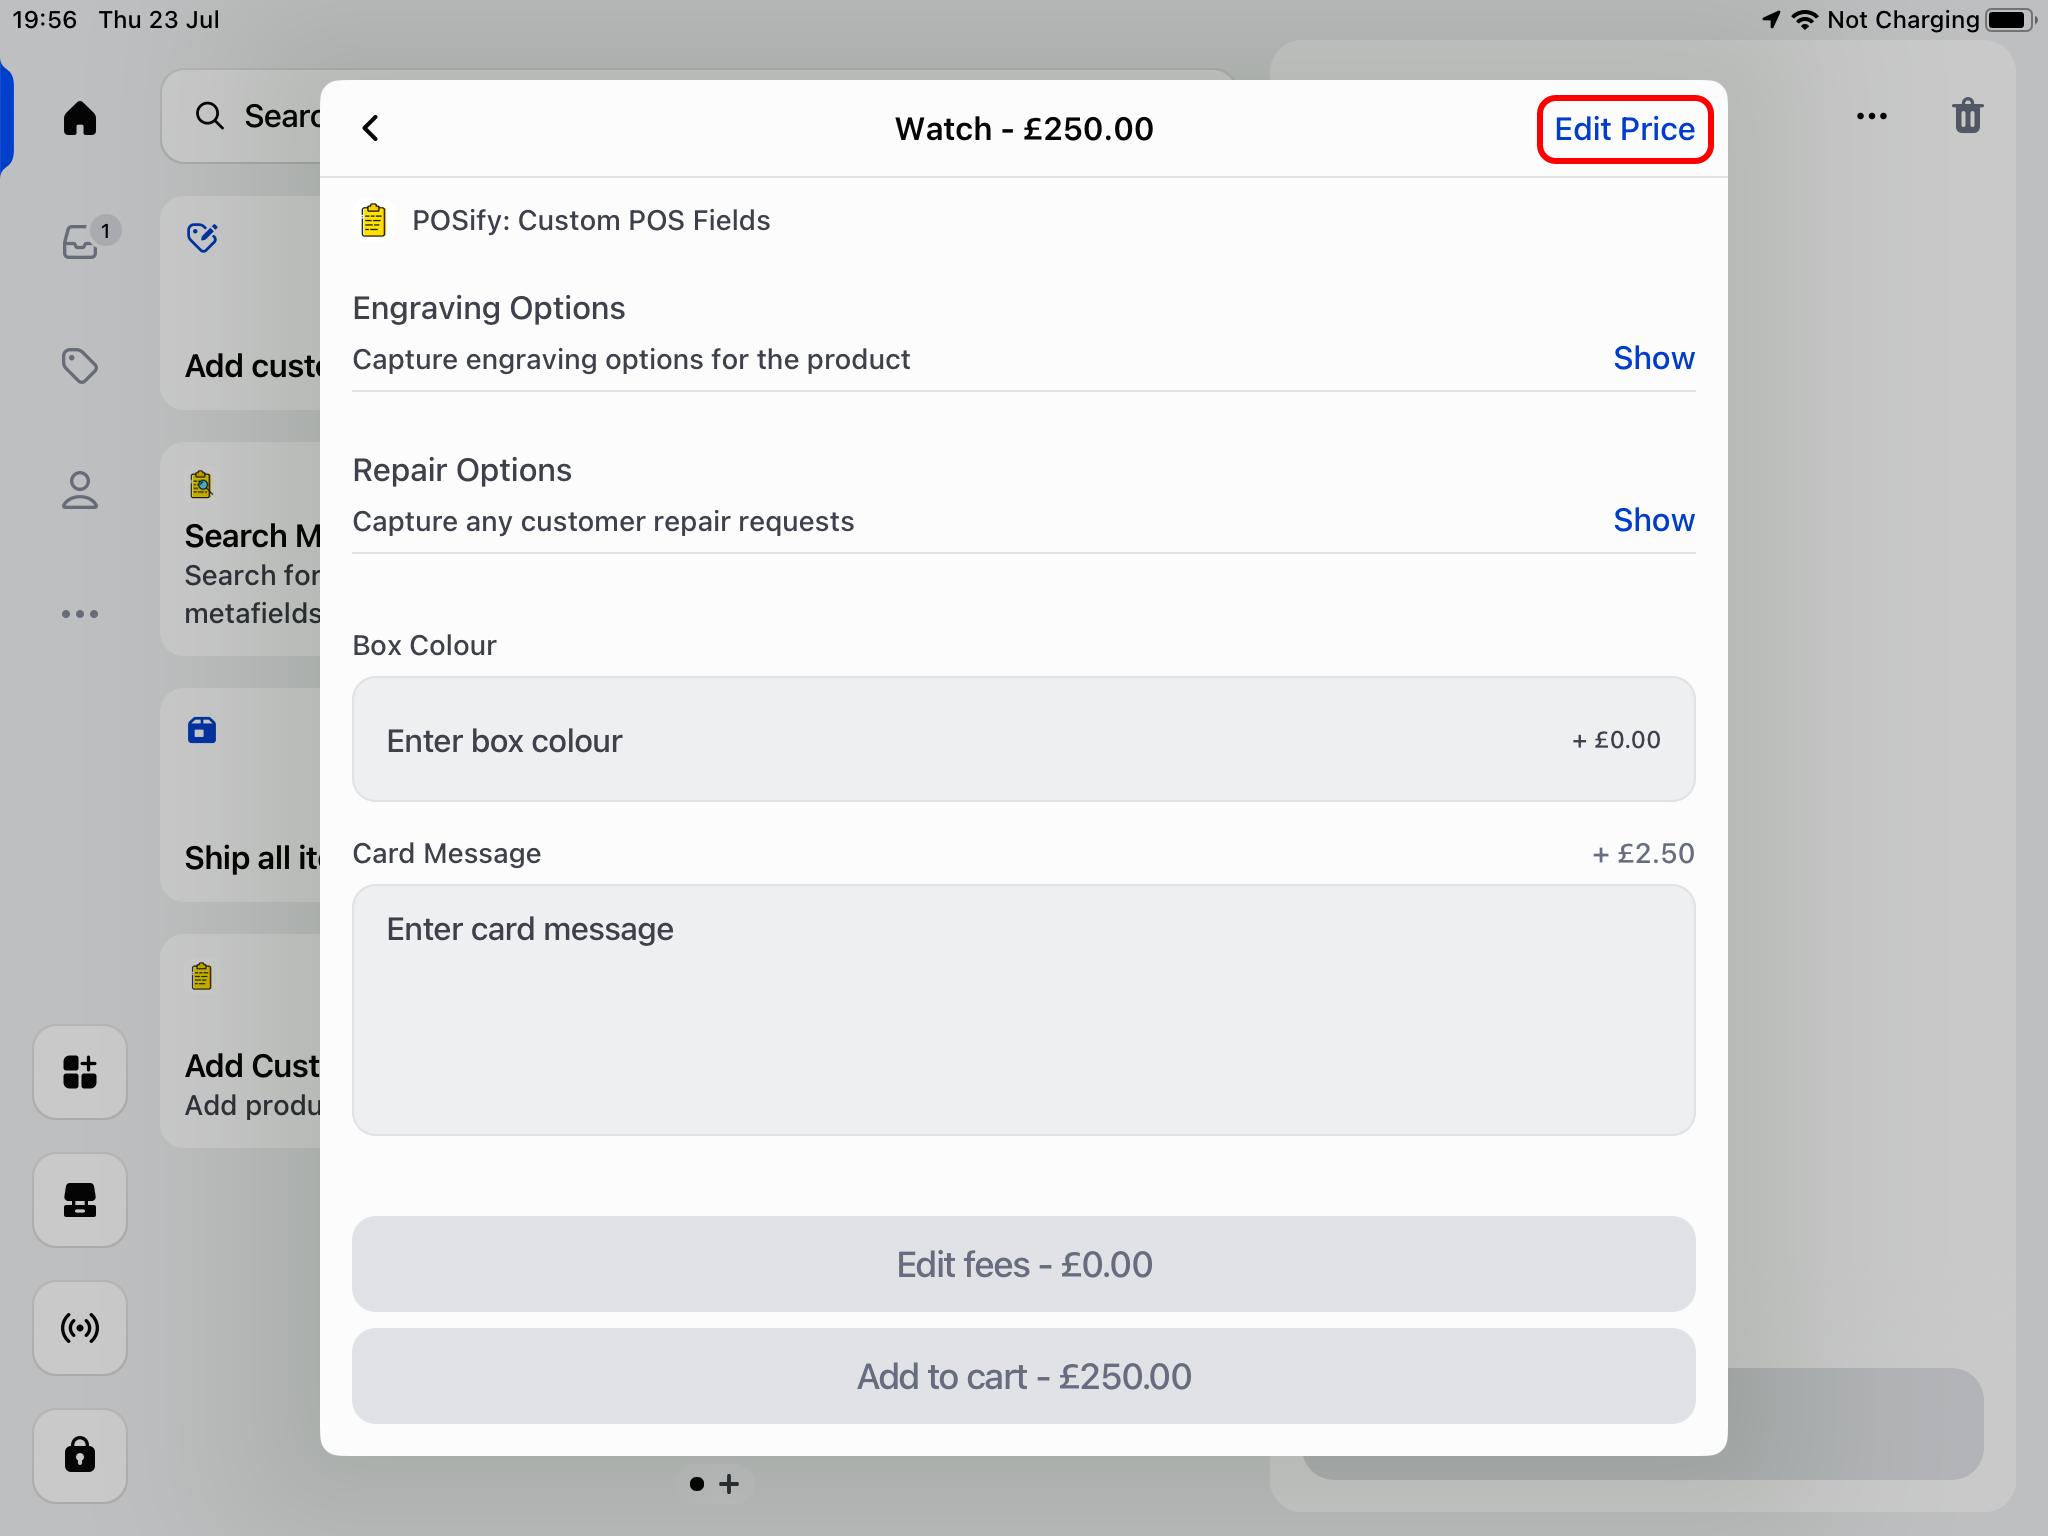The width and height of the screenshot is (2048, 1536).
Task: Show Repair Options section
Action: tap(1654, 520)
